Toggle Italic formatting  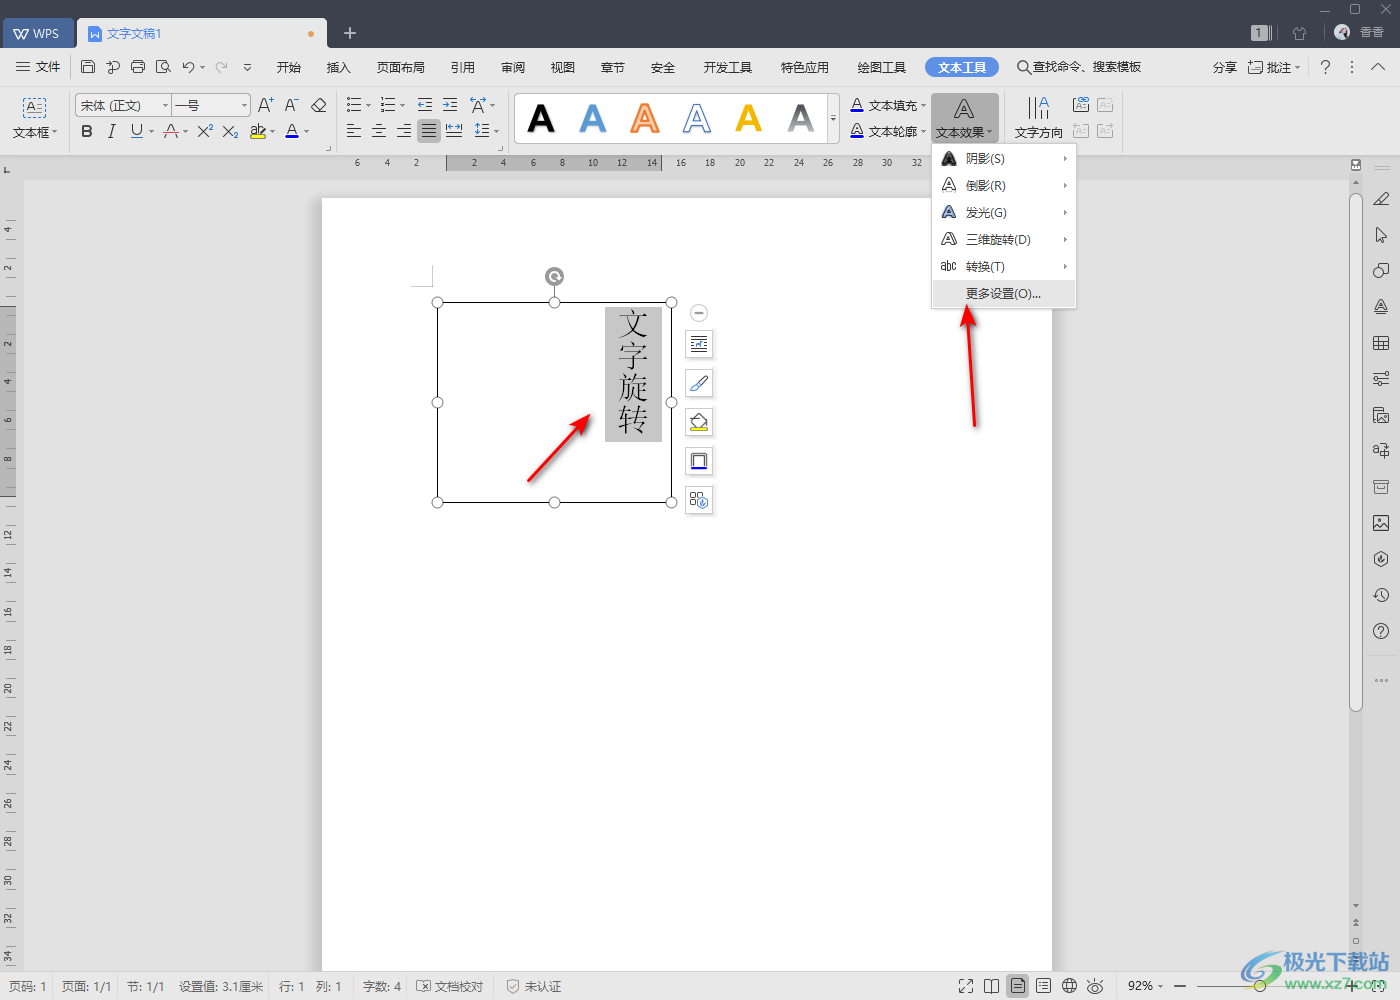pyautogui.click(x=111, y=131)
